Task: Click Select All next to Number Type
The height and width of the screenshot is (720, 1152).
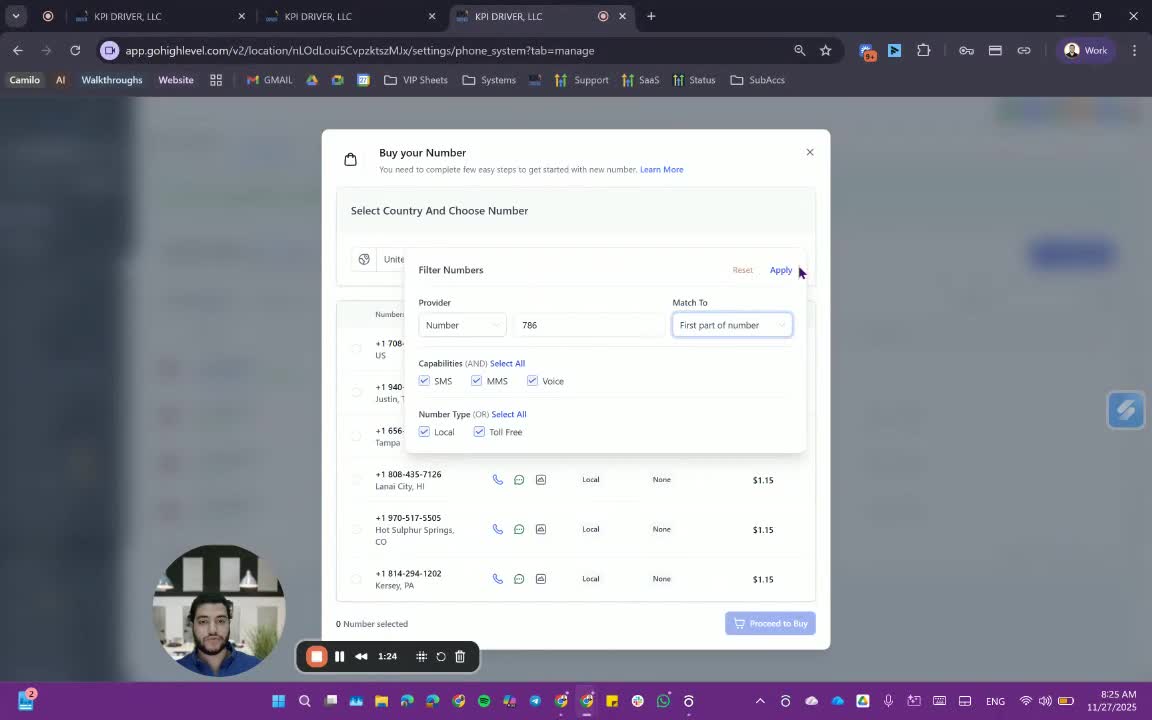Action: point(508,414)
